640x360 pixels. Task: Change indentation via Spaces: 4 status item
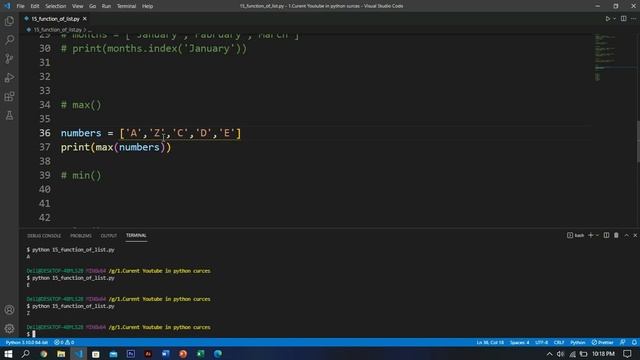coord(520,342)
